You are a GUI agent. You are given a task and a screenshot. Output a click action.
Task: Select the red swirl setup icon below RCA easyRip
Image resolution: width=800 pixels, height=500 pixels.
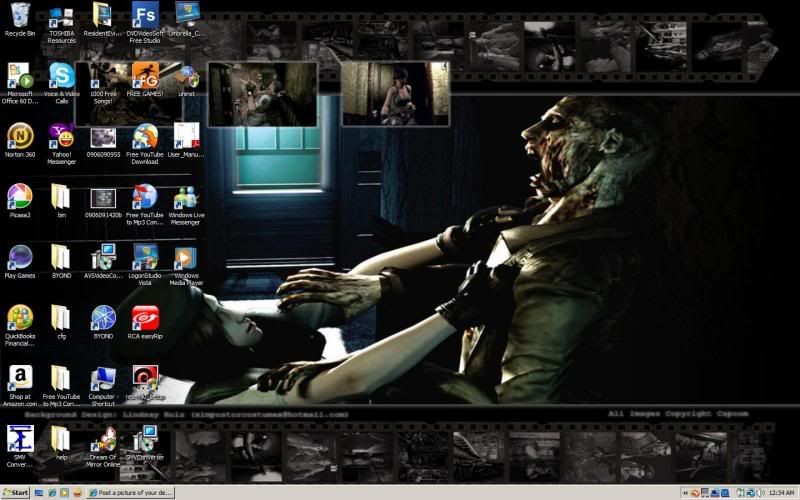145,383
